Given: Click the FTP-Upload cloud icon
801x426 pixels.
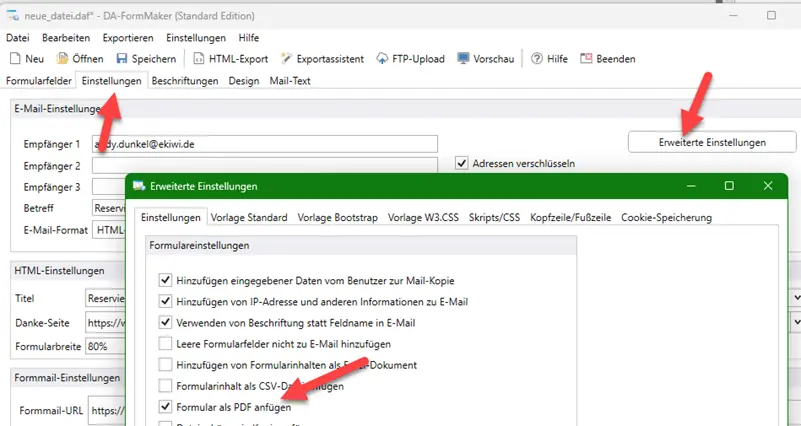Looking at the screenshot, I should pyautogui.click(x=383, y=59).
